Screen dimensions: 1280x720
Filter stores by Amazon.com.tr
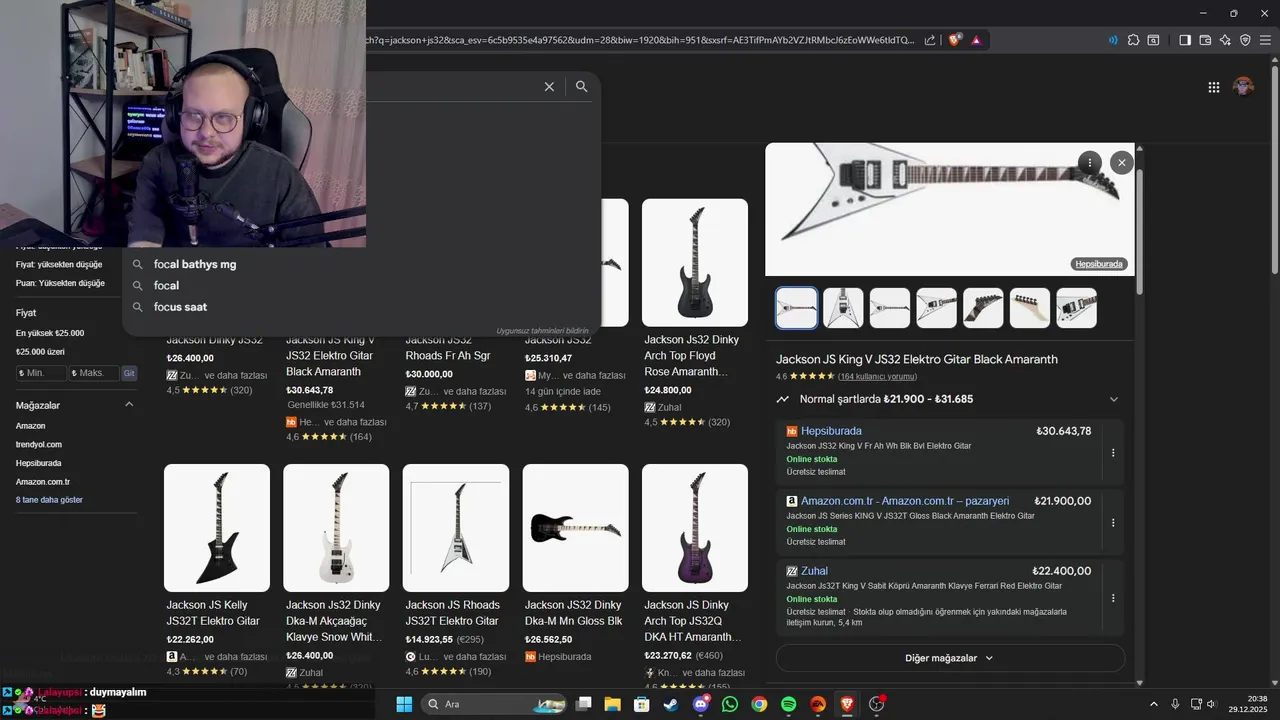pos(43,482)
